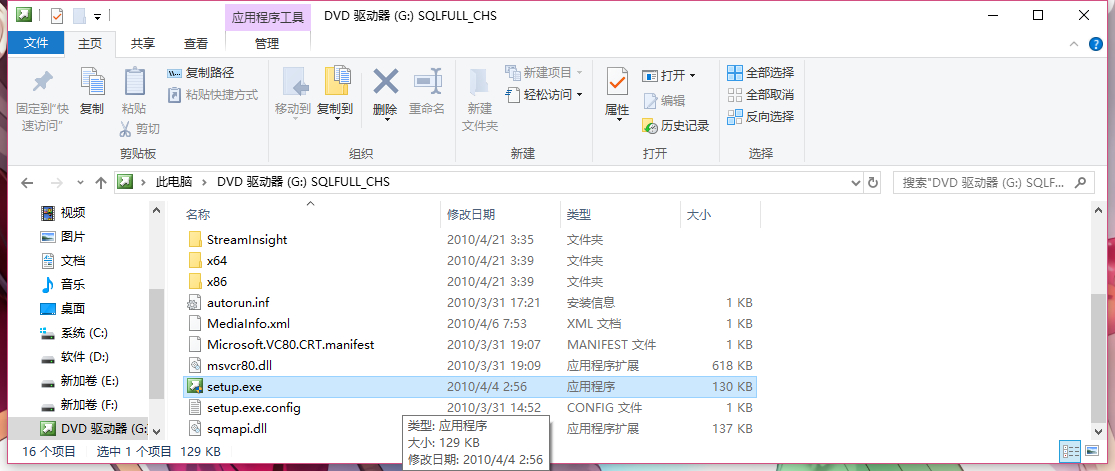Click 此电脑 in the address bar
This screenshot has height=471, width=1115.
pos(174,182)
